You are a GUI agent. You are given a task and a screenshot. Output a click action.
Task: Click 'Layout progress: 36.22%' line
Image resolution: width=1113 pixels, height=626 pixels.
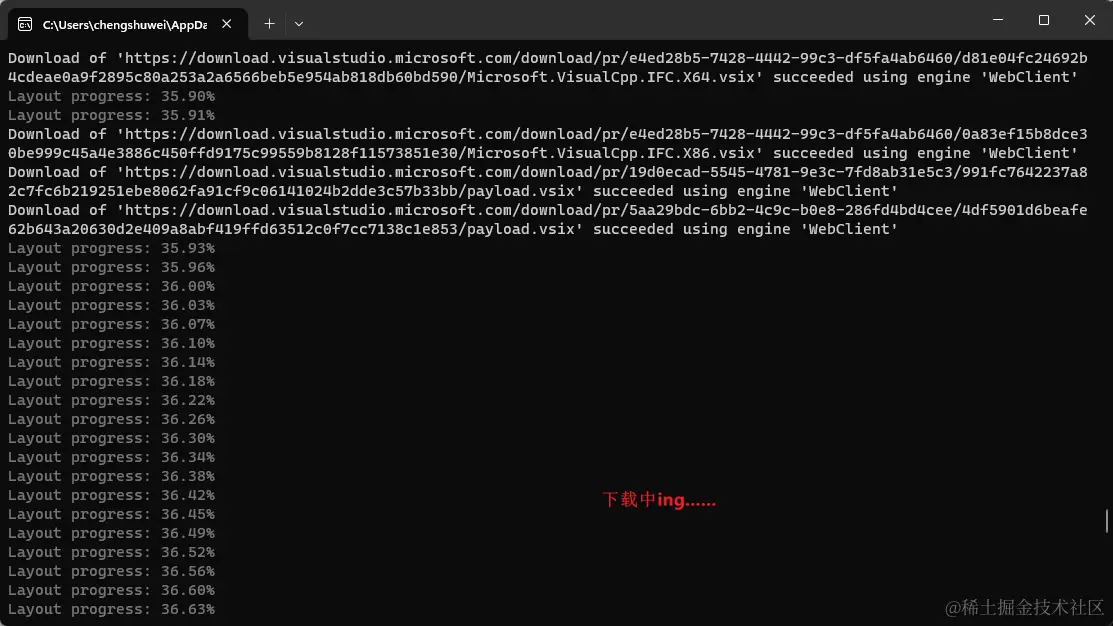[x=111, y=400]
